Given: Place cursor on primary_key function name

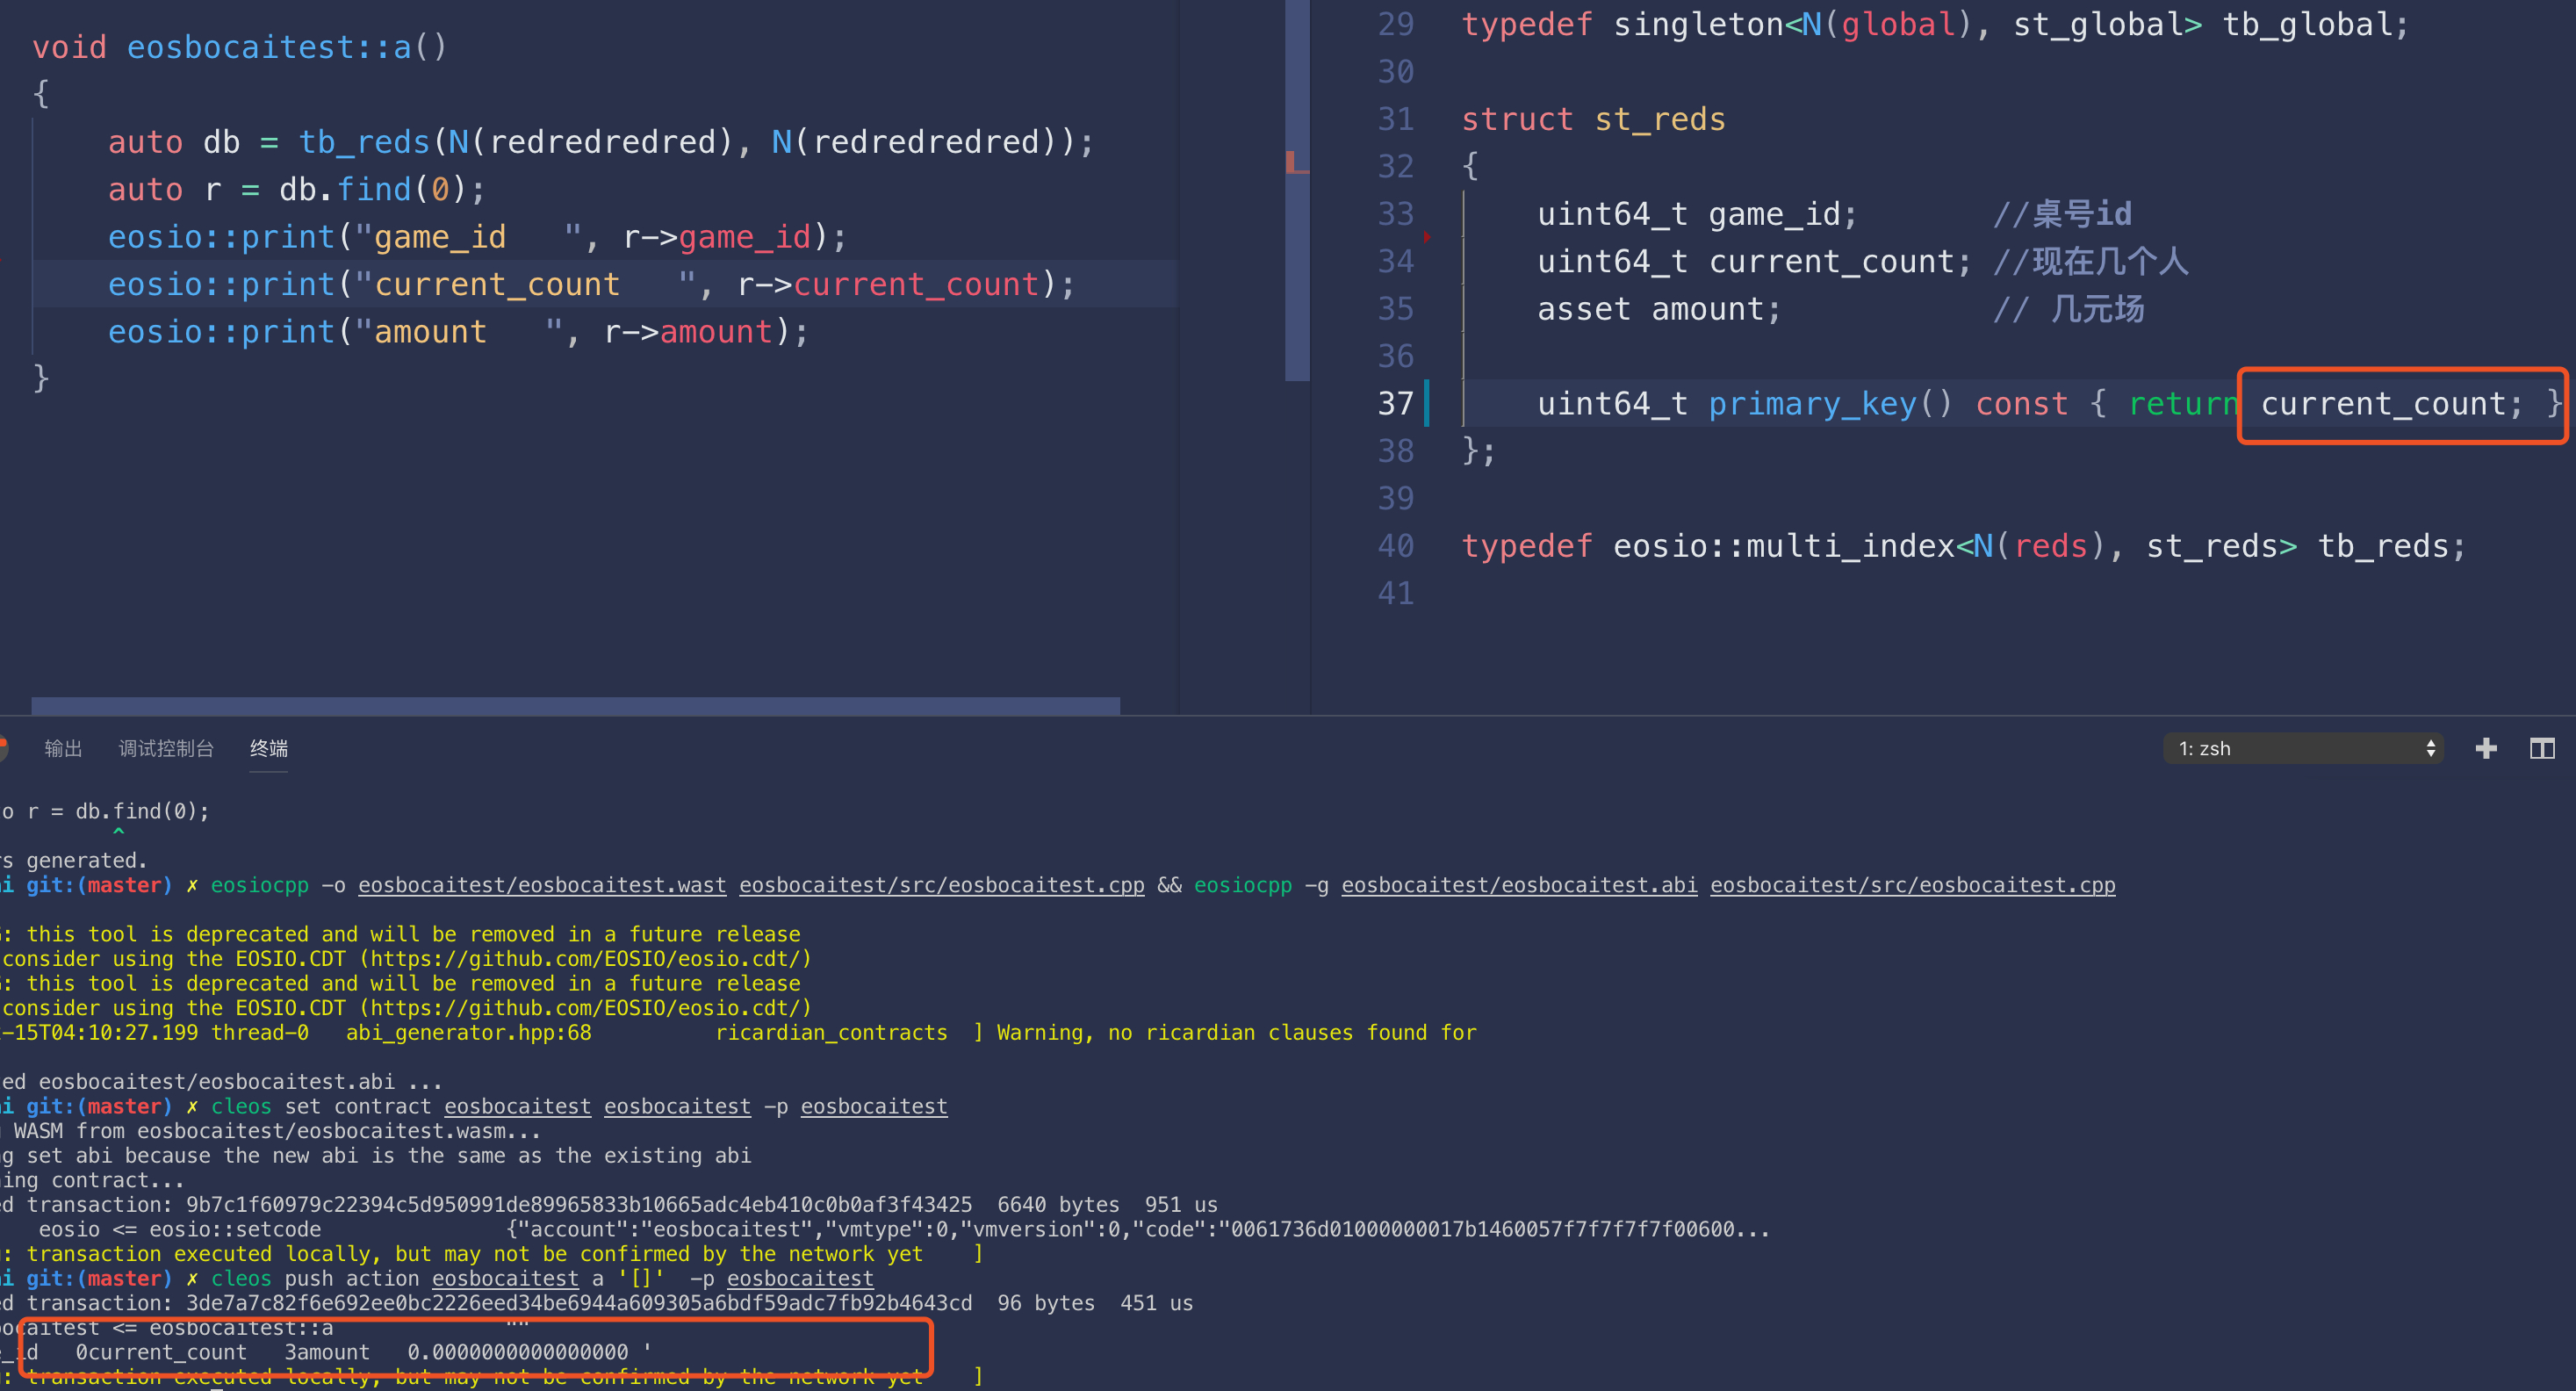Looking at the screenshot, I should pos(1812,403).
